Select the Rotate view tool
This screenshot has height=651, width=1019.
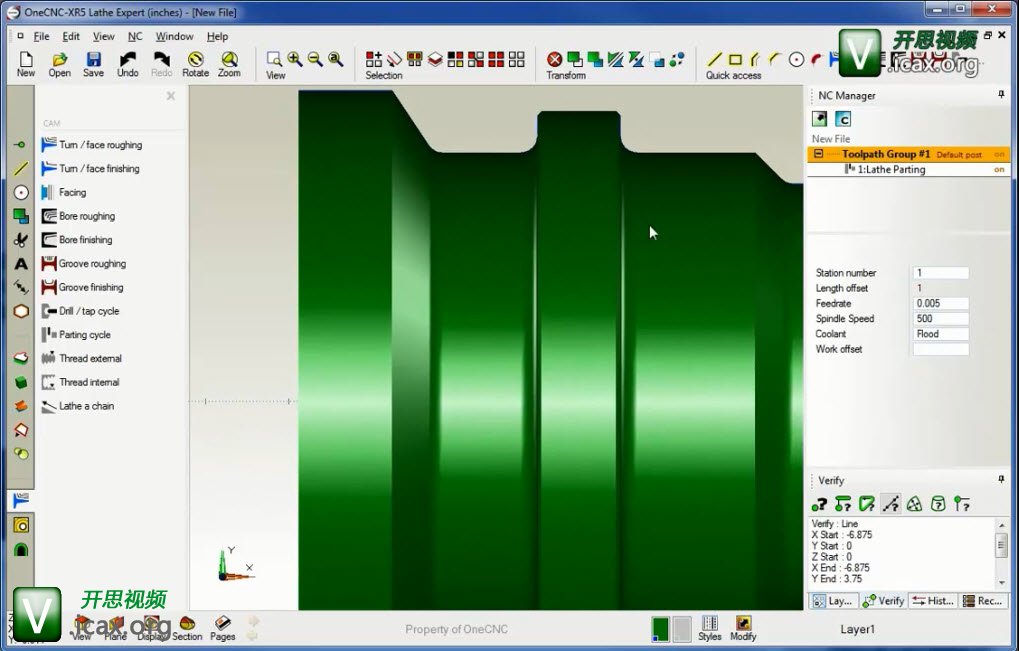[x=195, y=64]
